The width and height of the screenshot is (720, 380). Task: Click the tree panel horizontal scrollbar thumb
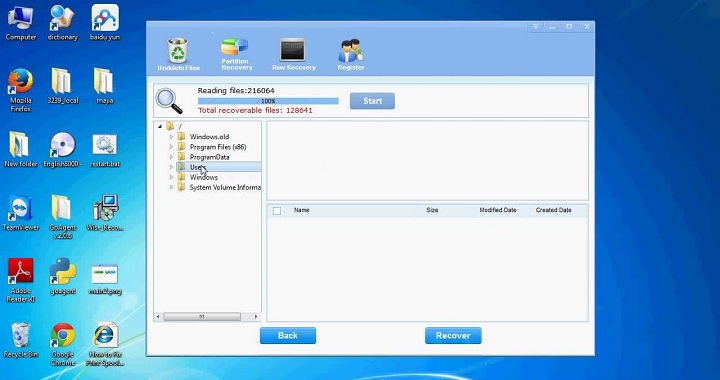(202, 317)
